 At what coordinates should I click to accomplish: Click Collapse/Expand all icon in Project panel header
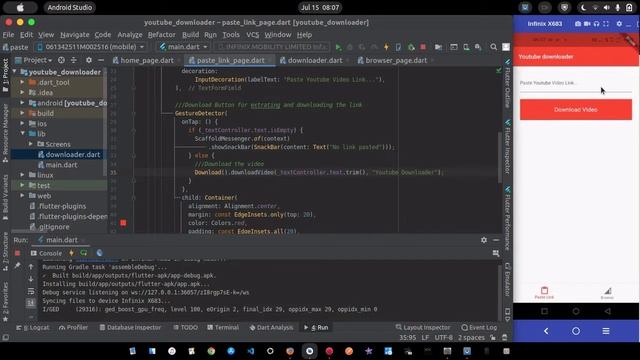pyautogui.click(x=74, y=60)
